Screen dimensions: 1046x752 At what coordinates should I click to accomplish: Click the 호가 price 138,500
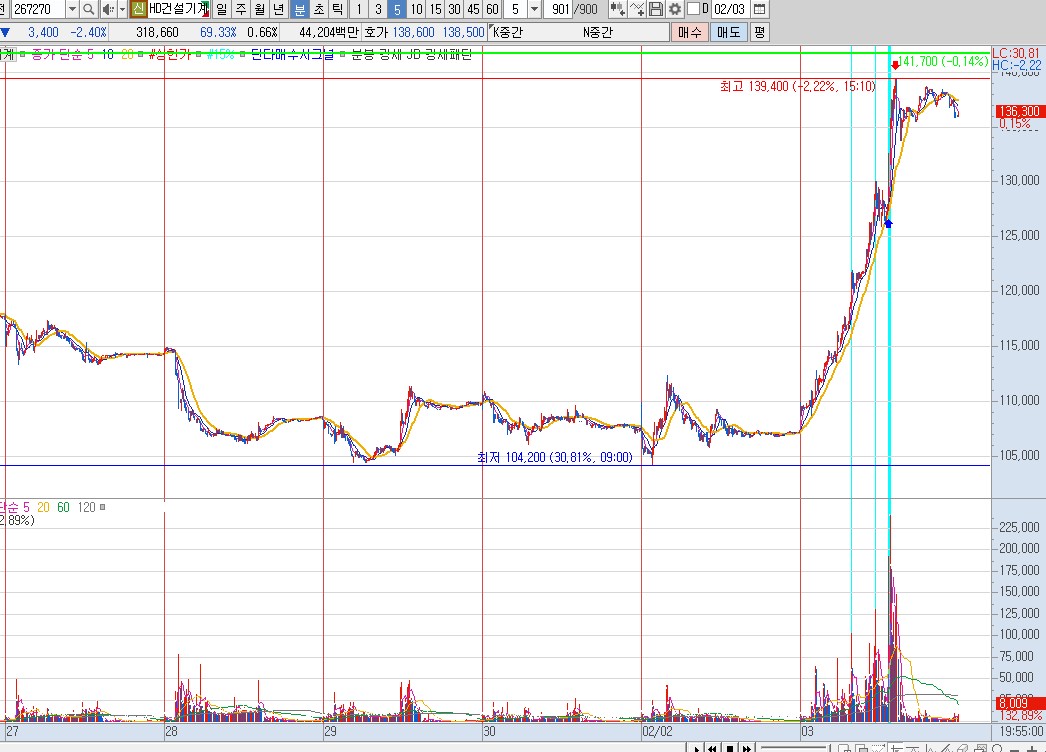464,32
